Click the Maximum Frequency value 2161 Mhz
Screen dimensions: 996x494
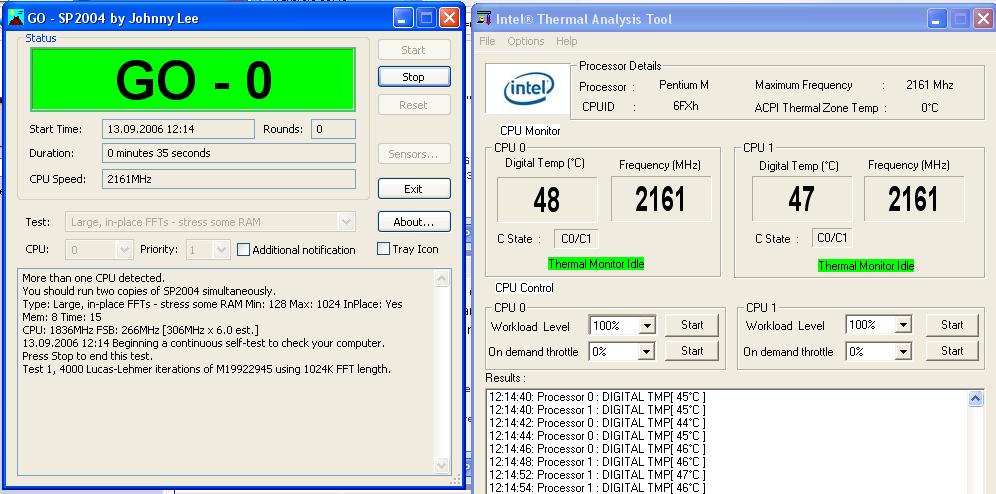click(929, 84)
